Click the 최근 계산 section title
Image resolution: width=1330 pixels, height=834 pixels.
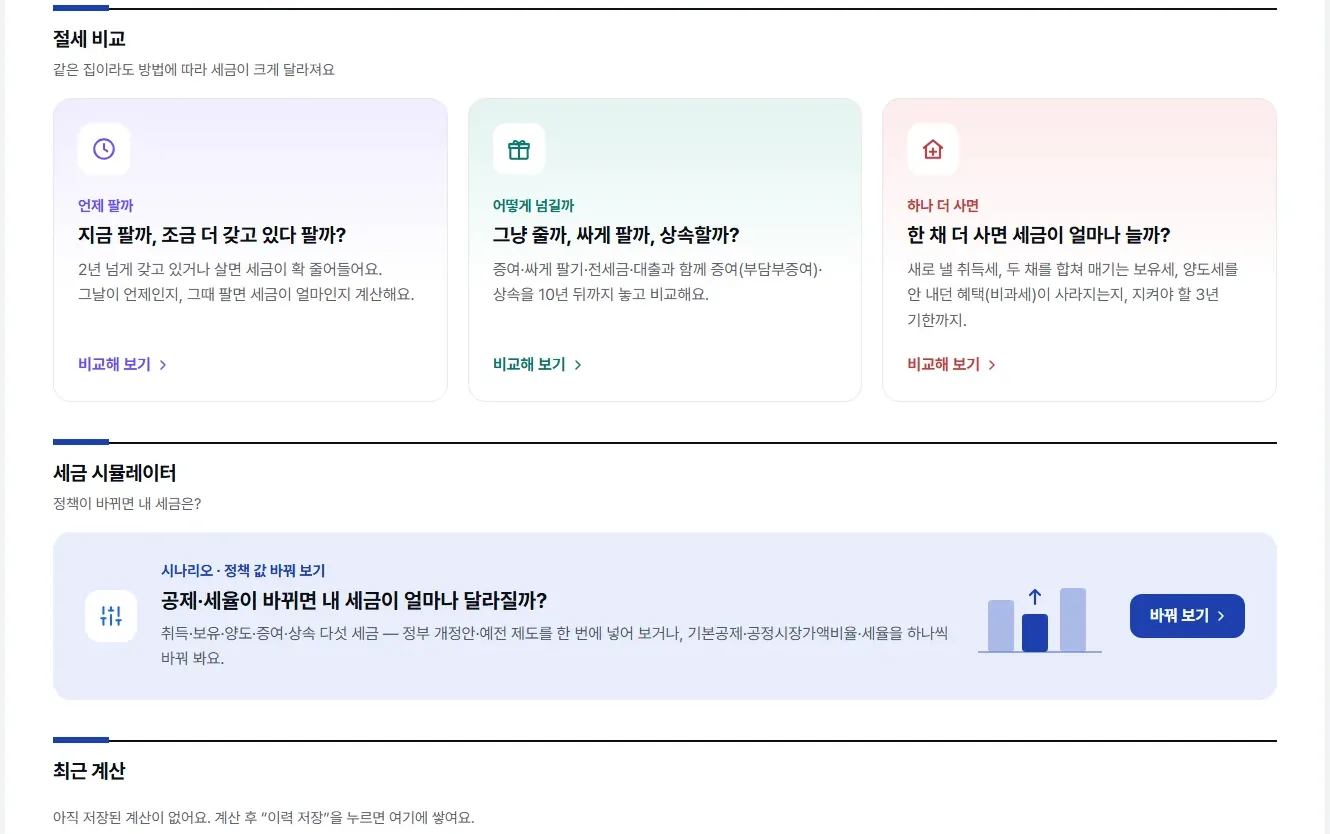(89, 771)
